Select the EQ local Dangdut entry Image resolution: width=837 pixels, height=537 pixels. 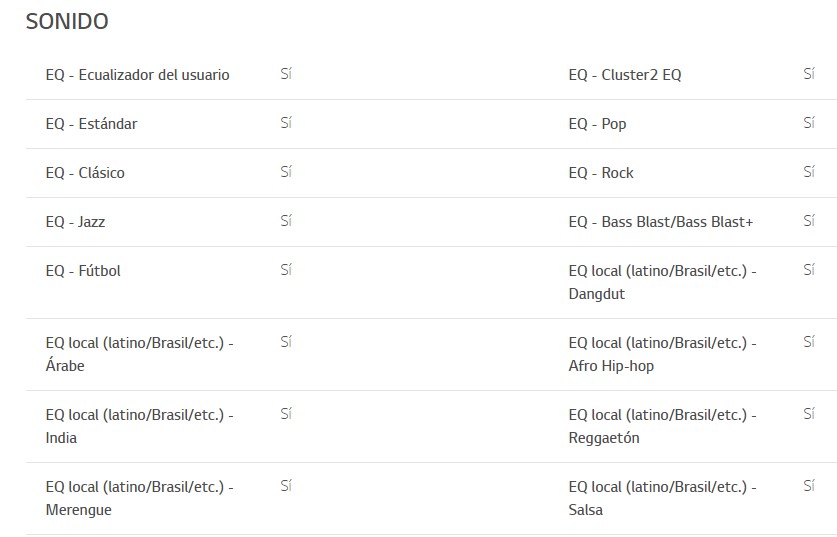coord(662,282)
